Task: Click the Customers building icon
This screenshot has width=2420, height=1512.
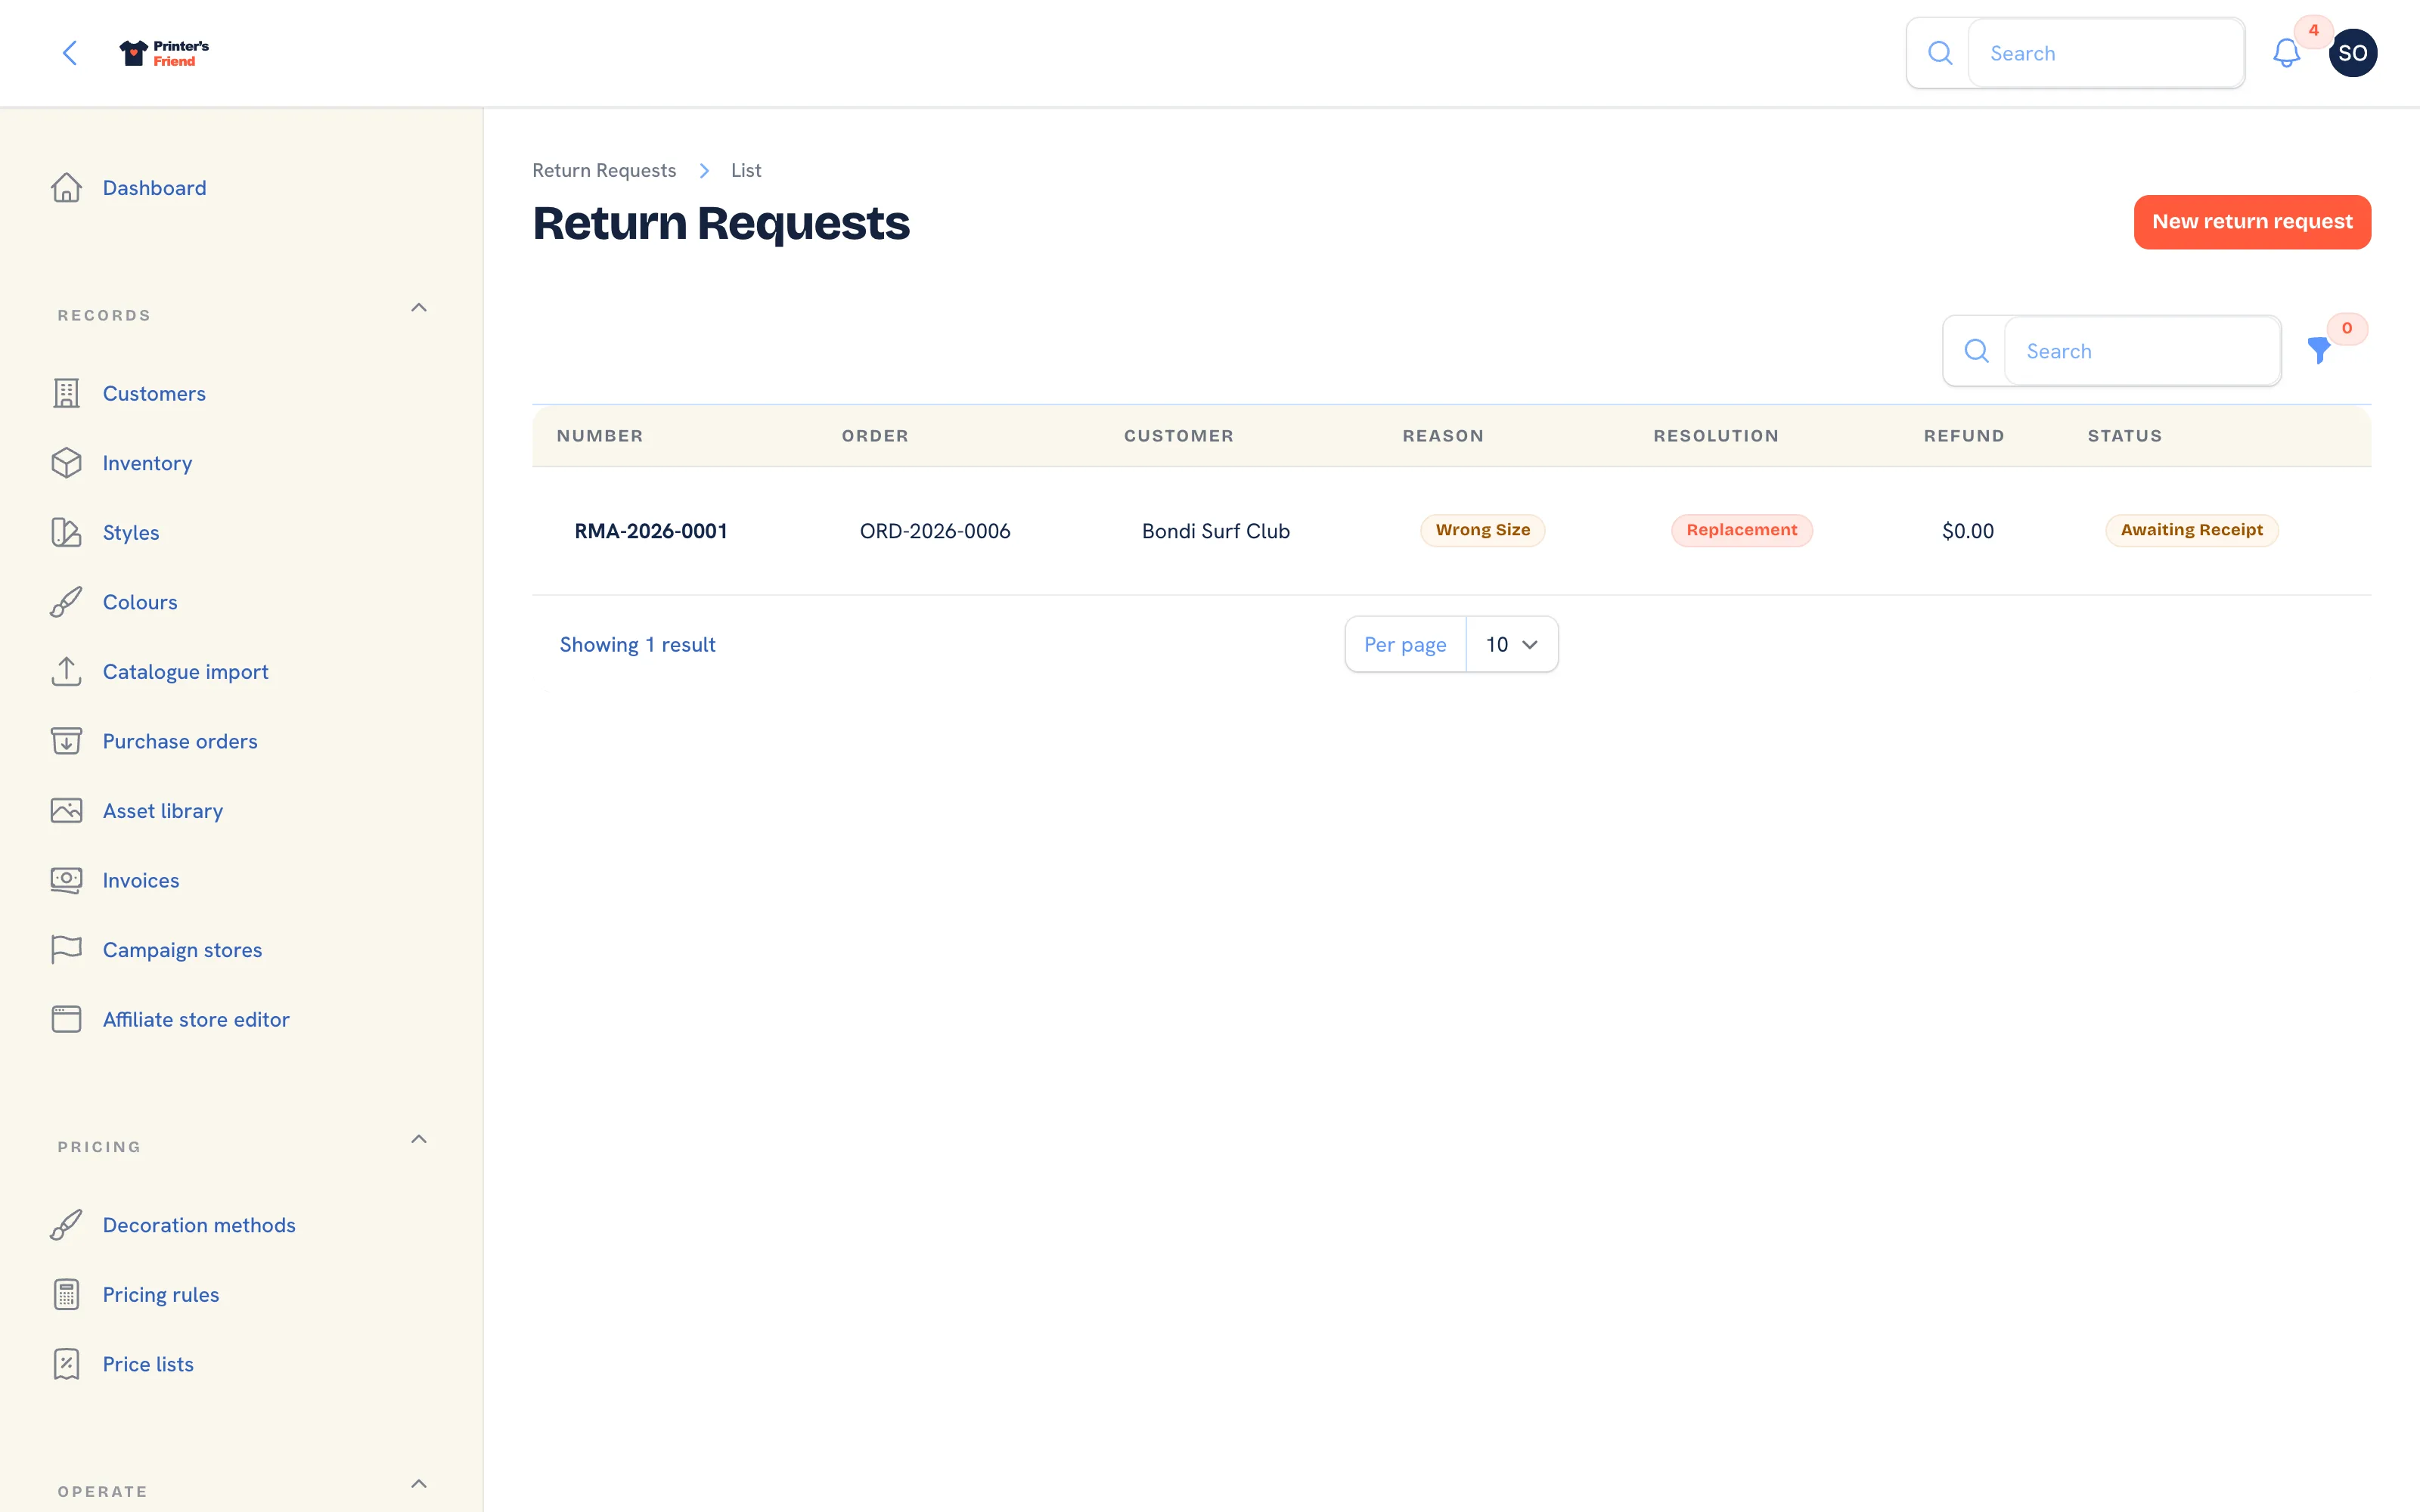Action: pyautogui.click(x=66, y=393)
